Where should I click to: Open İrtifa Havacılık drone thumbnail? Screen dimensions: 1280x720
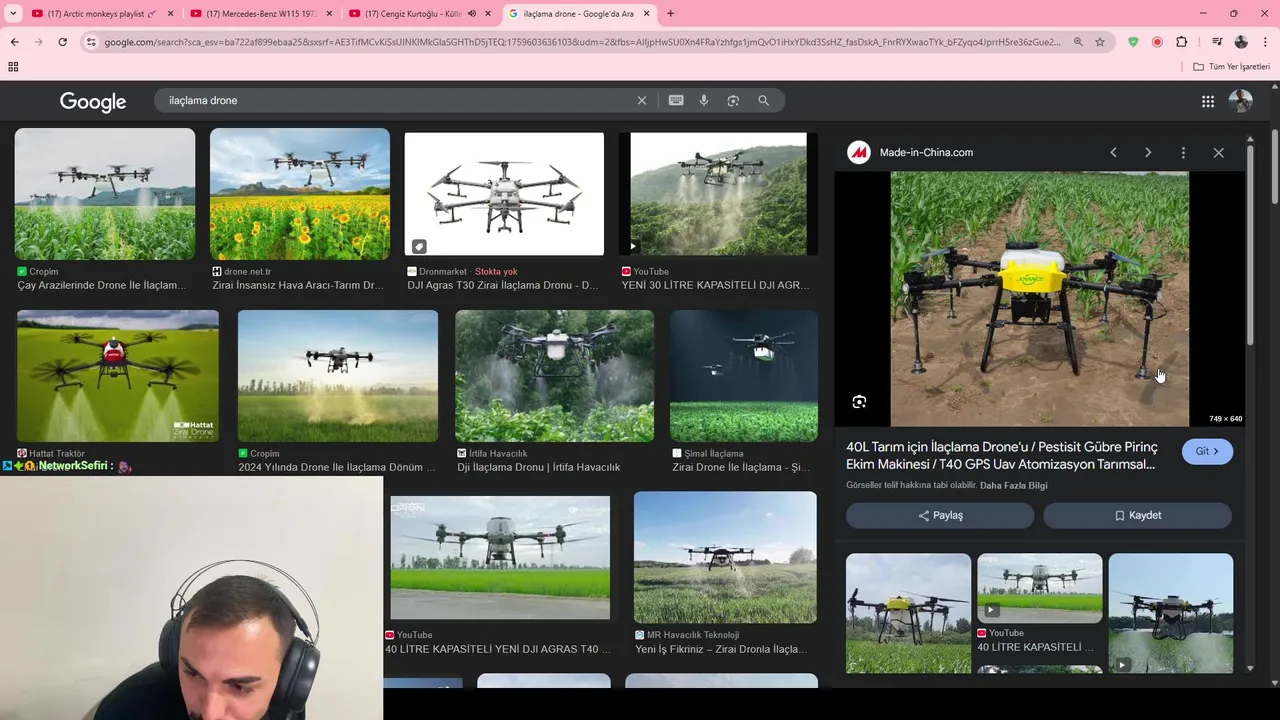pos(555,376)
